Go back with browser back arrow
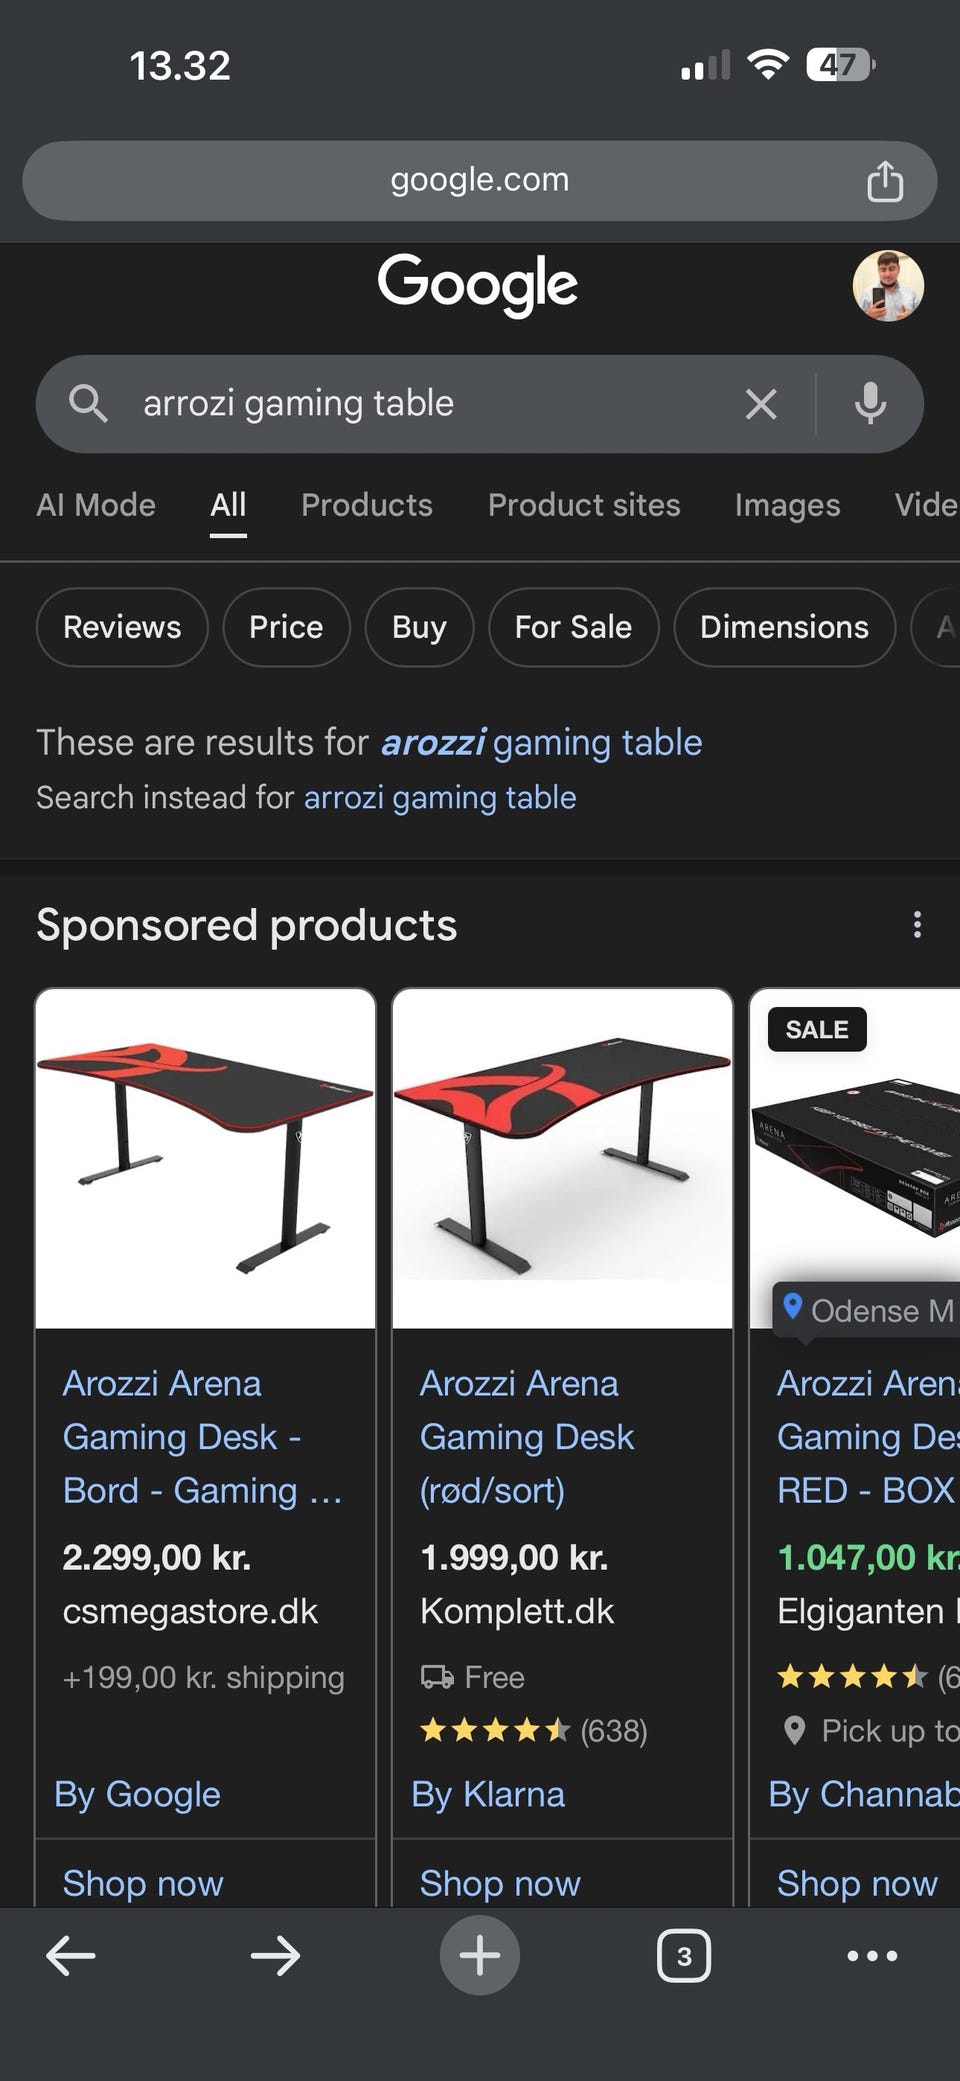Image resolution: width=960 pixels, height=2081 pixels. 71,1955
